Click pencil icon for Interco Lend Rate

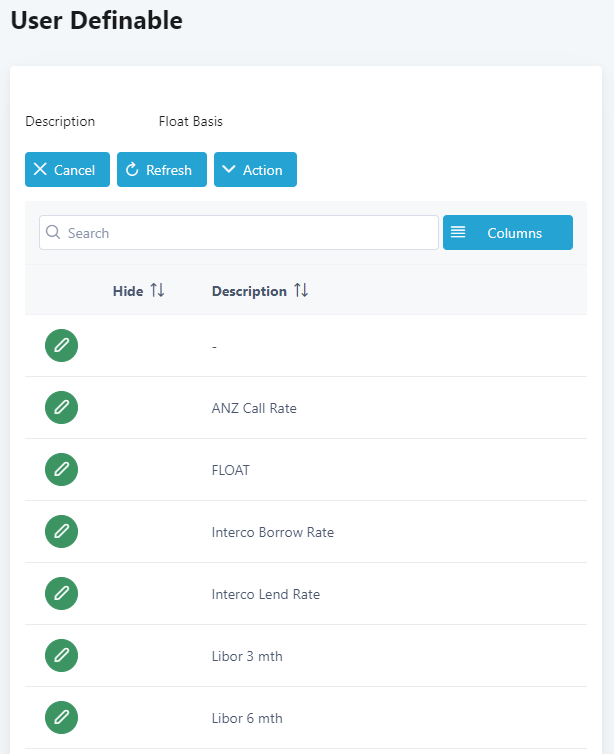point(61,594)
